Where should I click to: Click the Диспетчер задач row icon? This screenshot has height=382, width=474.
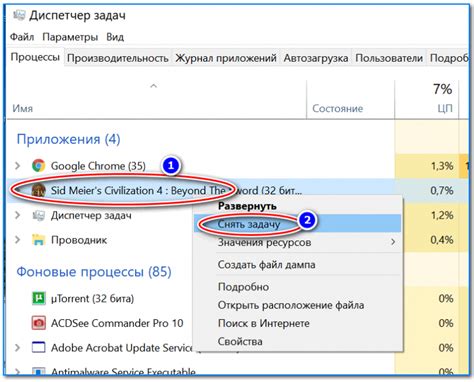tap(38, 215)
